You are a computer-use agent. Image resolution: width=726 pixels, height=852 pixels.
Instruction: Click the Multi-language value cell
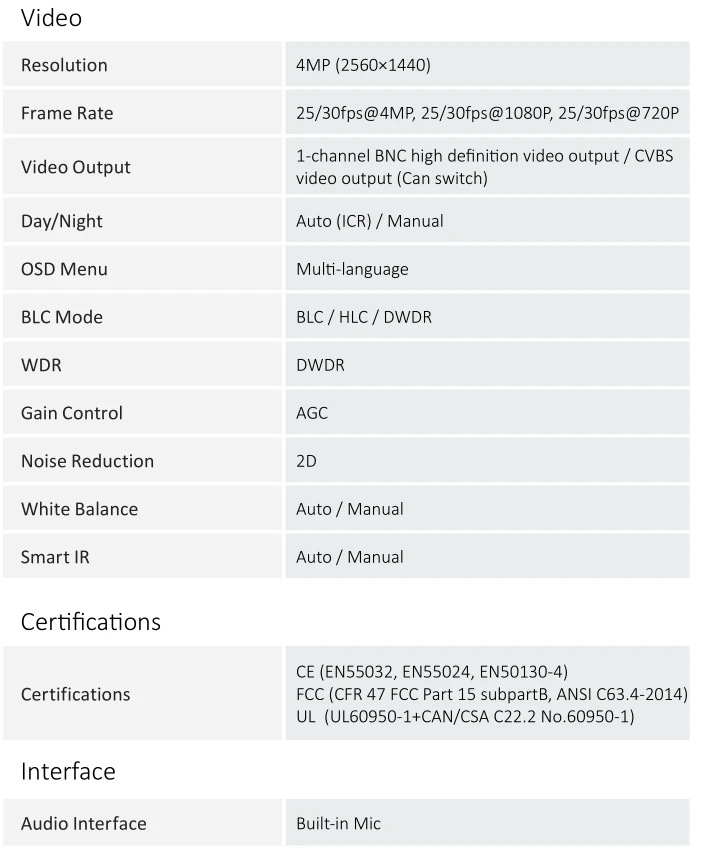[487, 268]
